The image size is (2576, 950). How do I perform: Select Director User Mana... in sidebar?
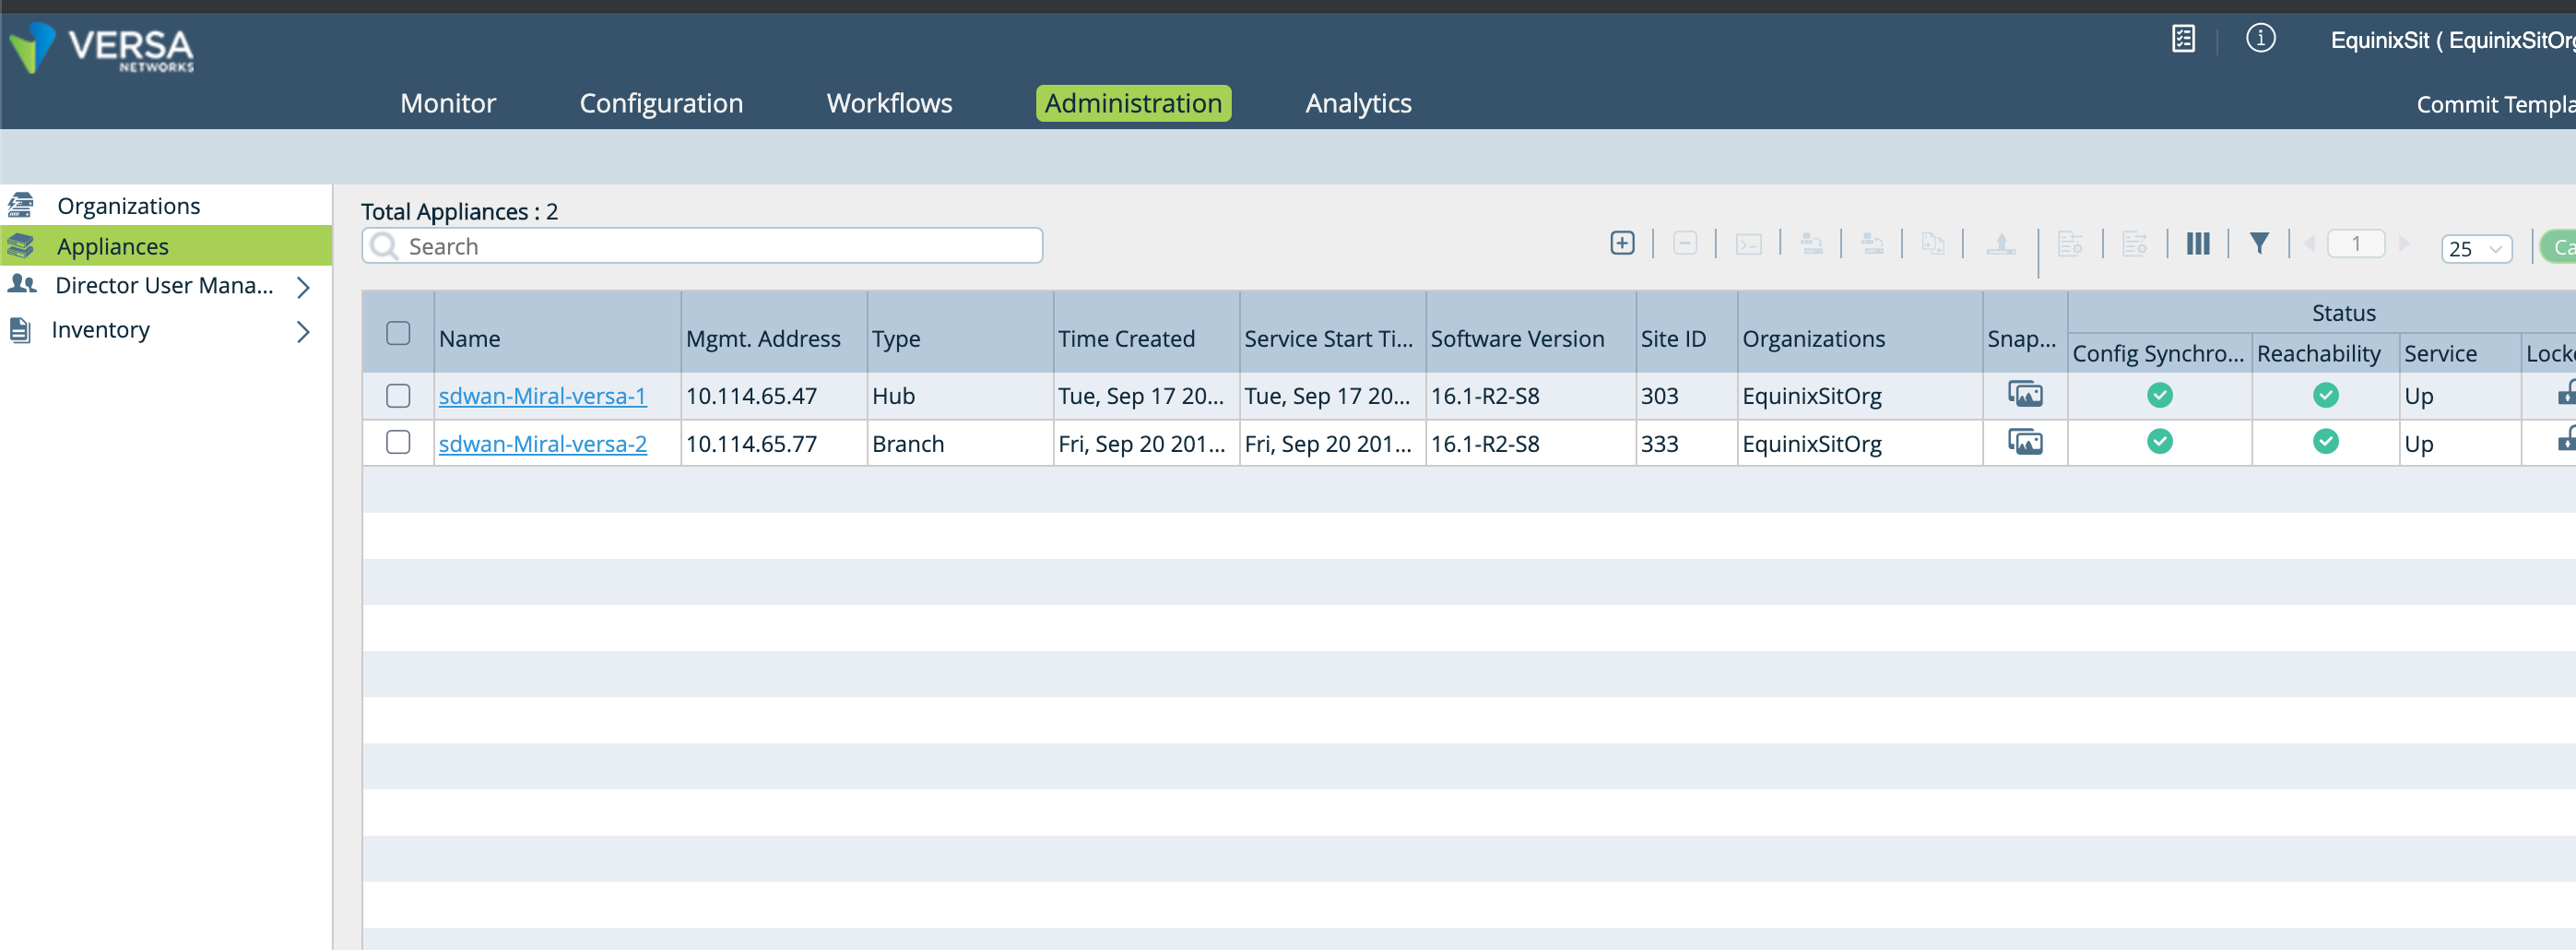pos(164,285)
